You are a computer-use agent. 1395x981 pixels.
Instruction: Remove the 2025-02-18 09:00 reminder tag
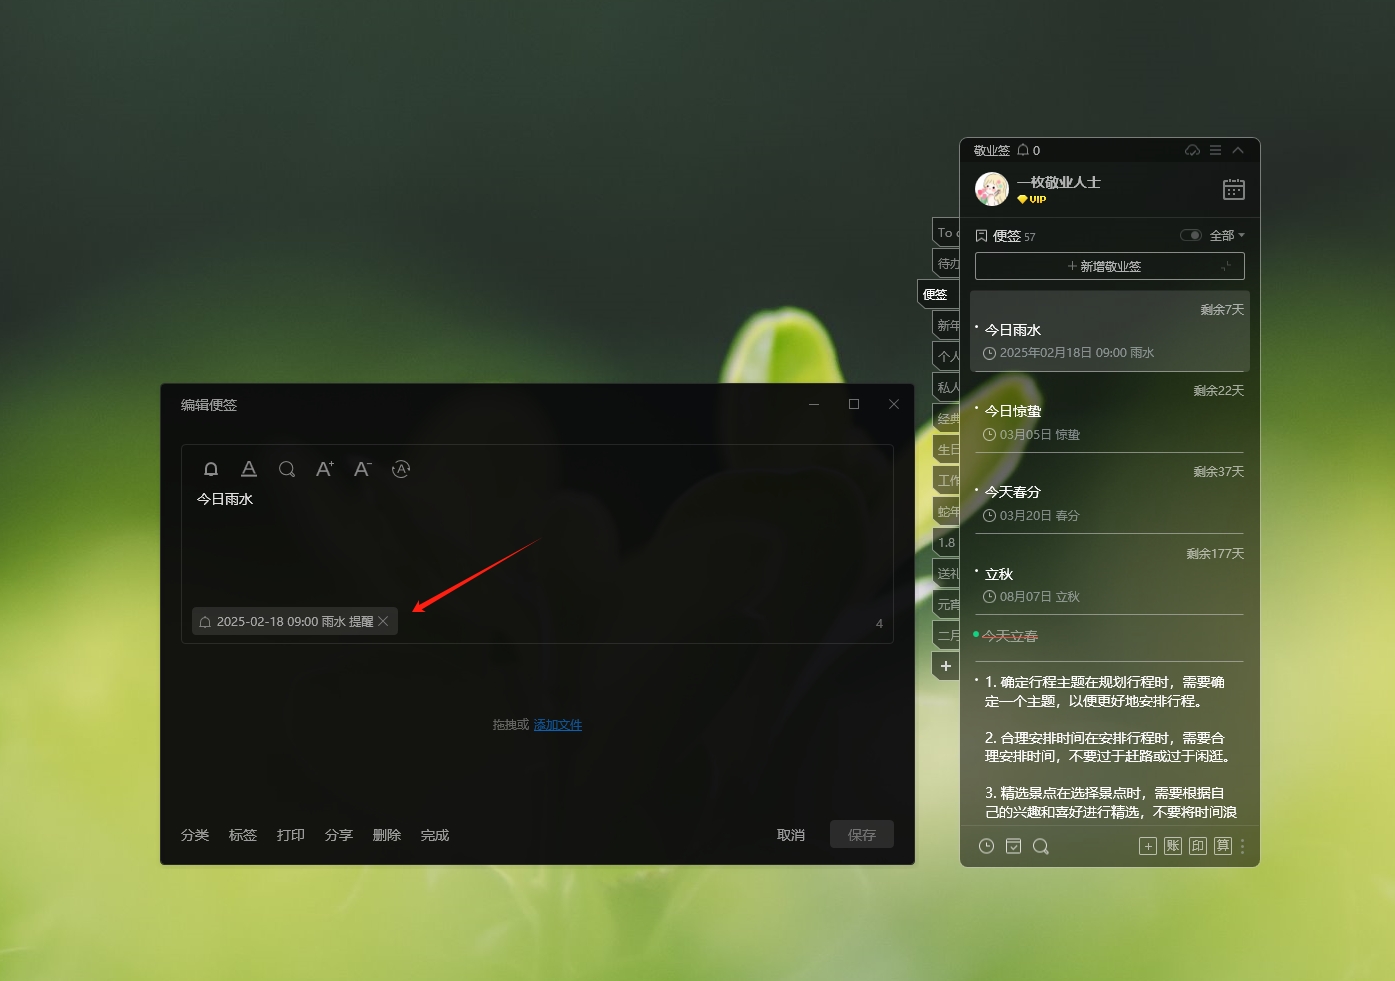pos(383,622)
